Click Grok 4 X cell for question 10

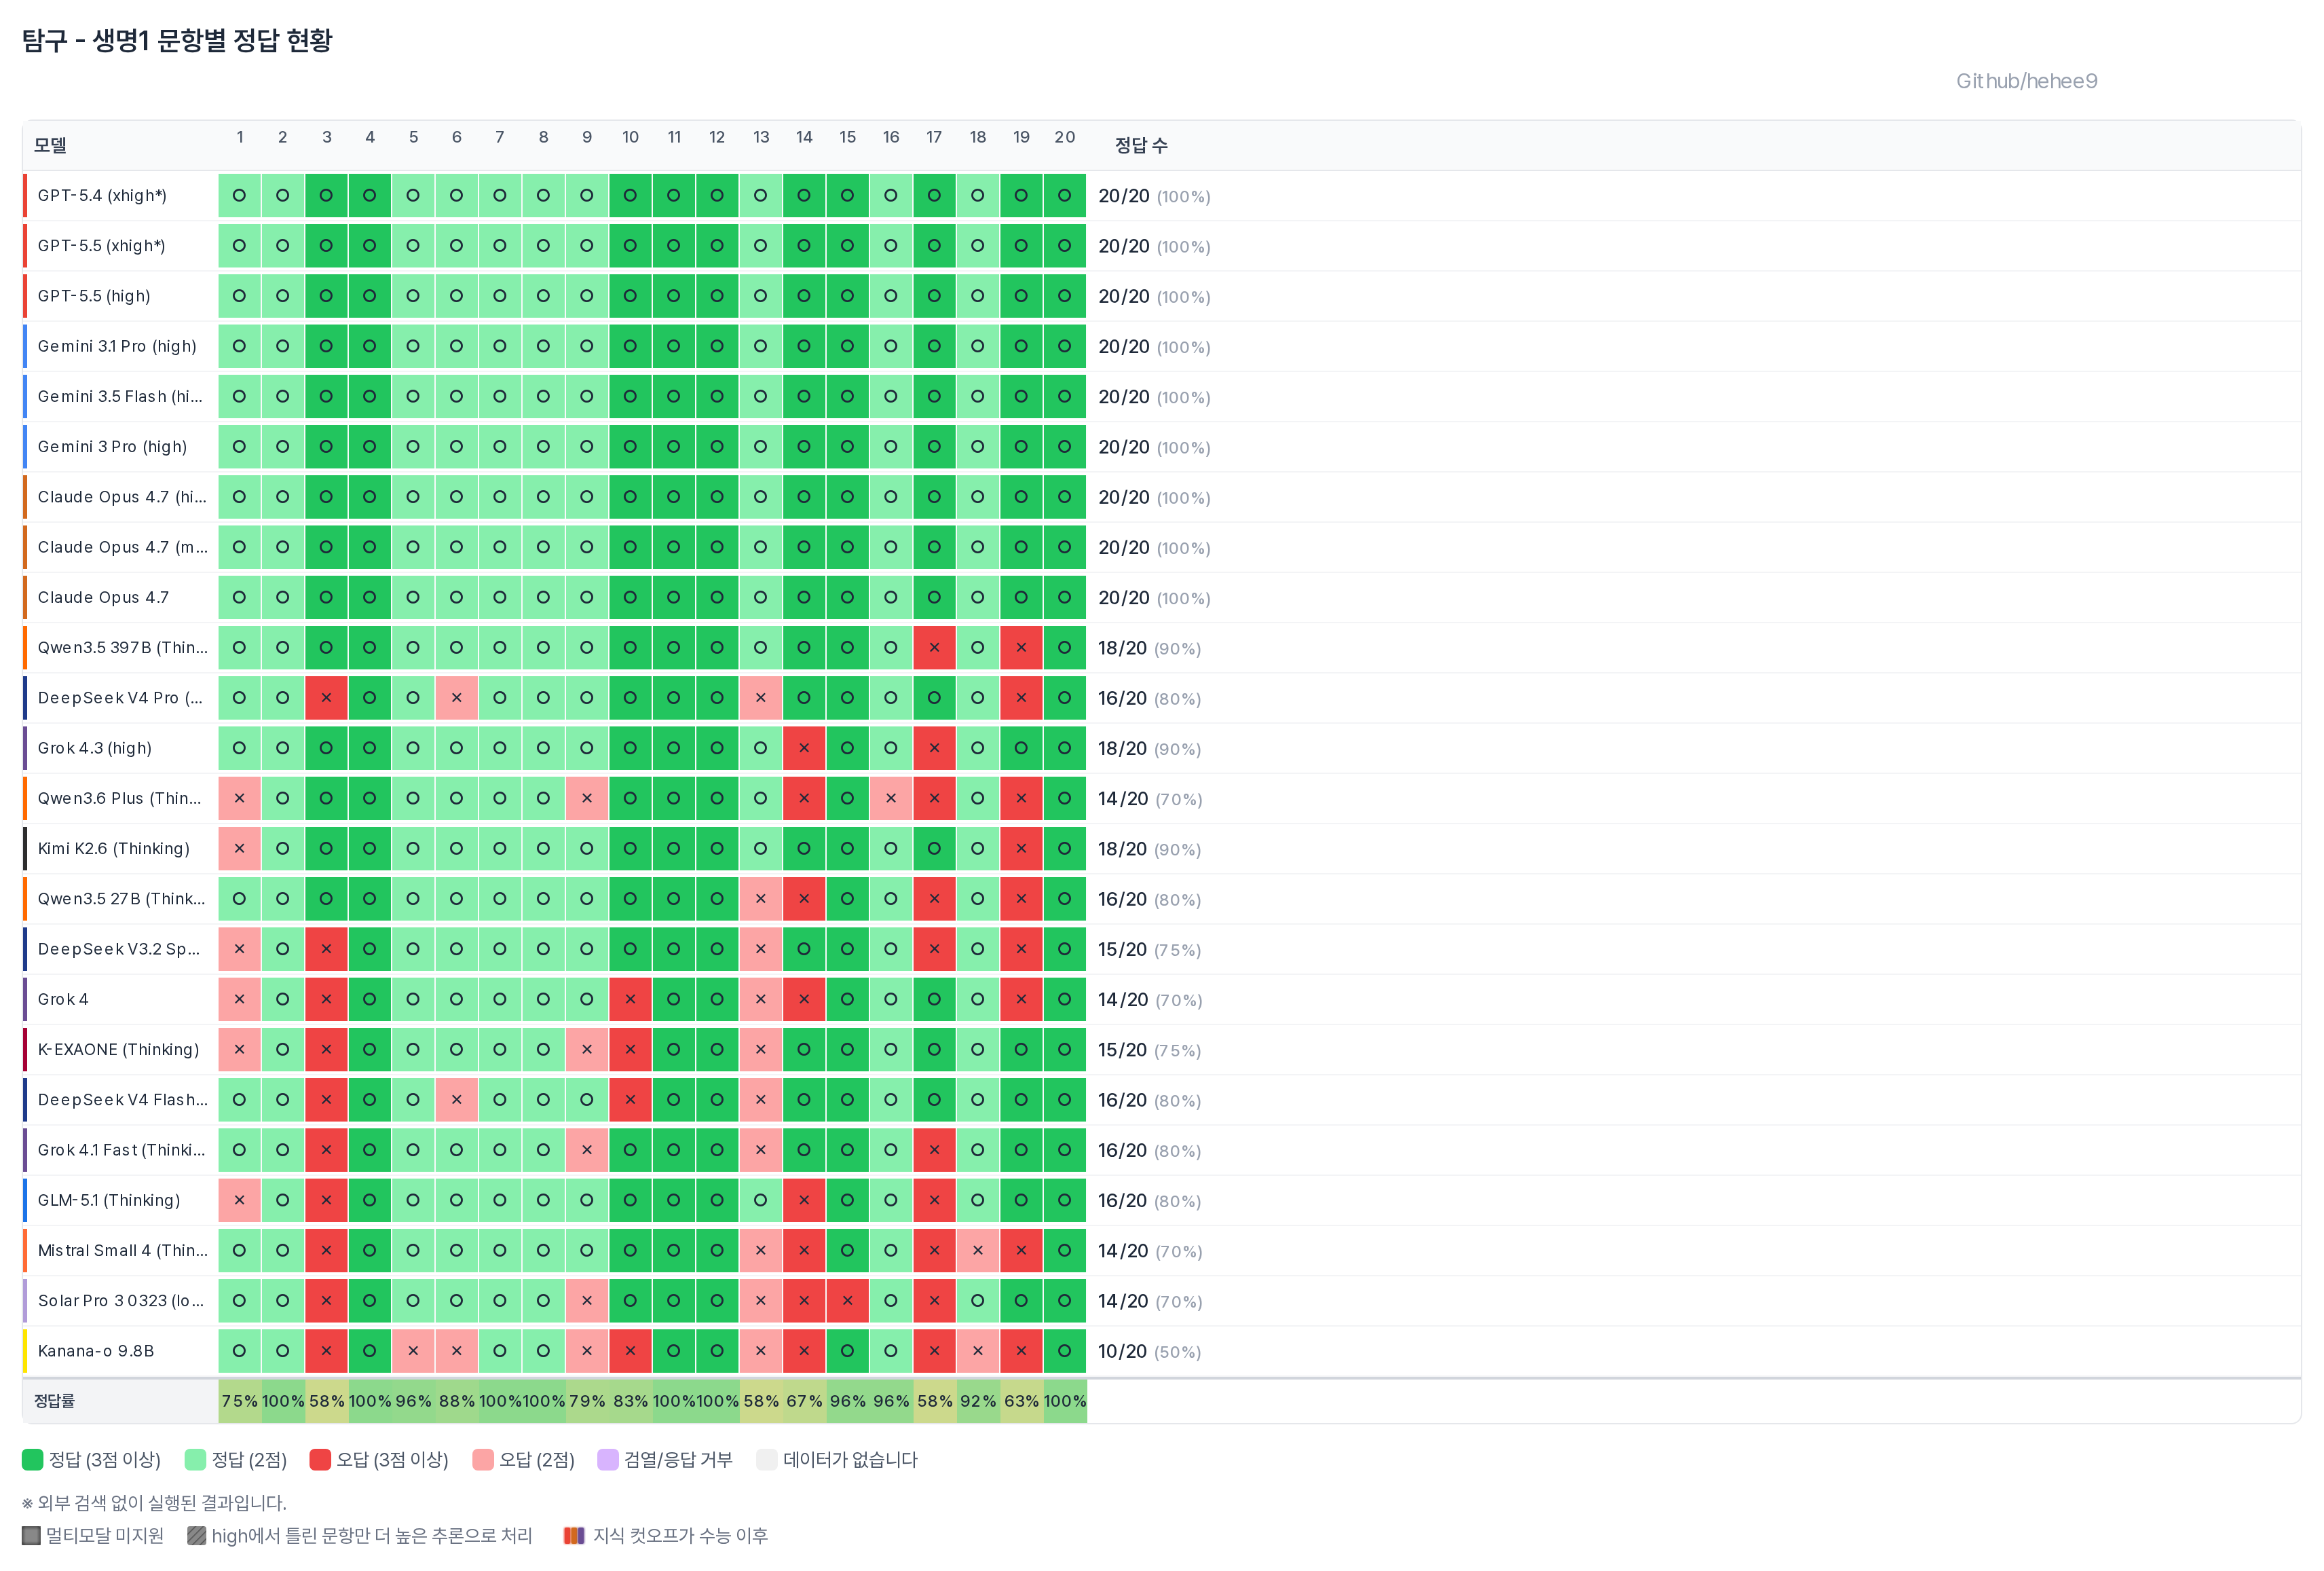[x=630, y=999]
